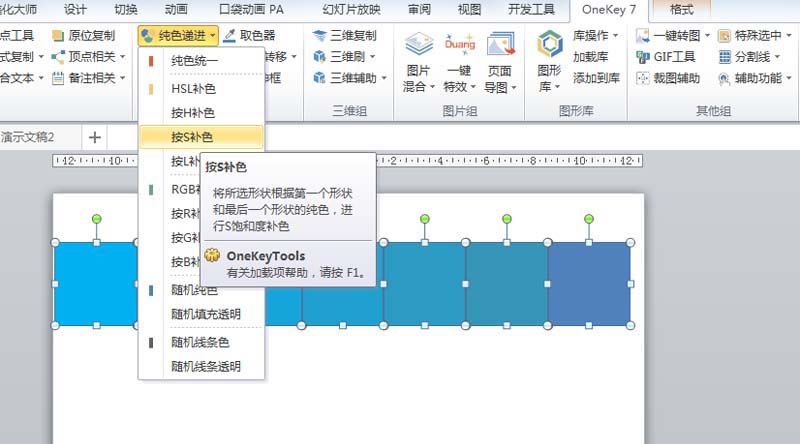Click the 原位复制 in-place copy button
The image size is (800, 444).
coord(59,35)
